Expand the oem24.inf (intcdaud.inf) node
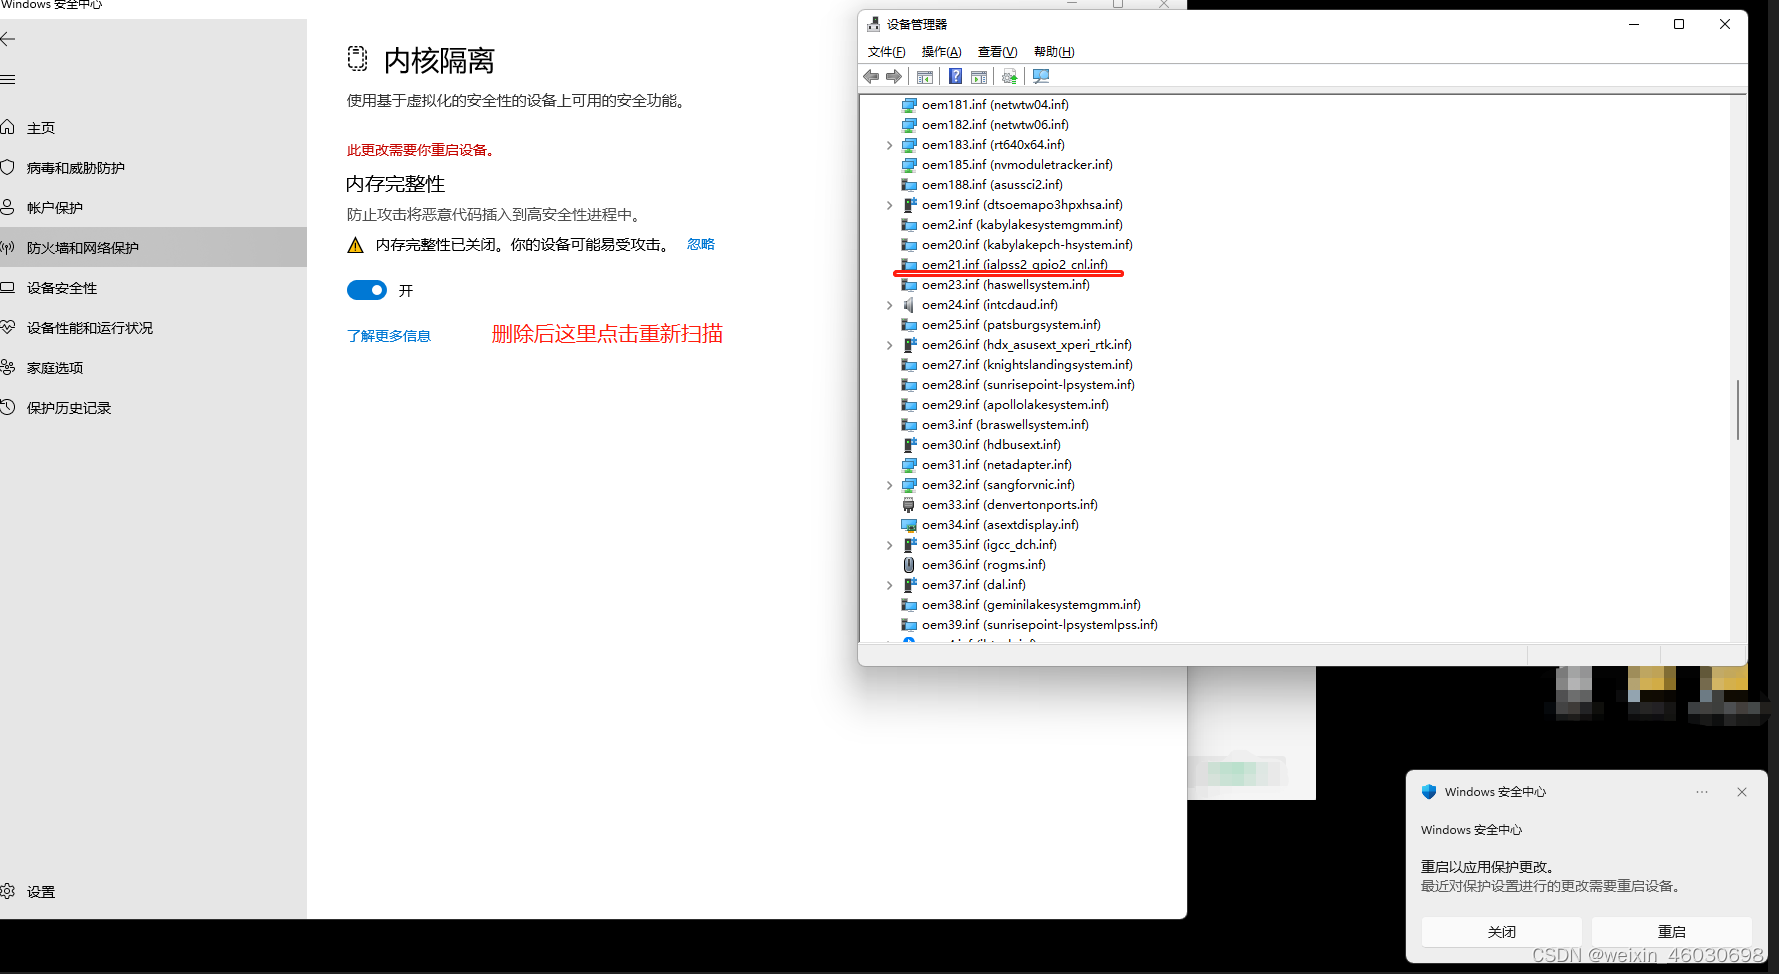Screen dimensions: 1779x974 [889, 305]
